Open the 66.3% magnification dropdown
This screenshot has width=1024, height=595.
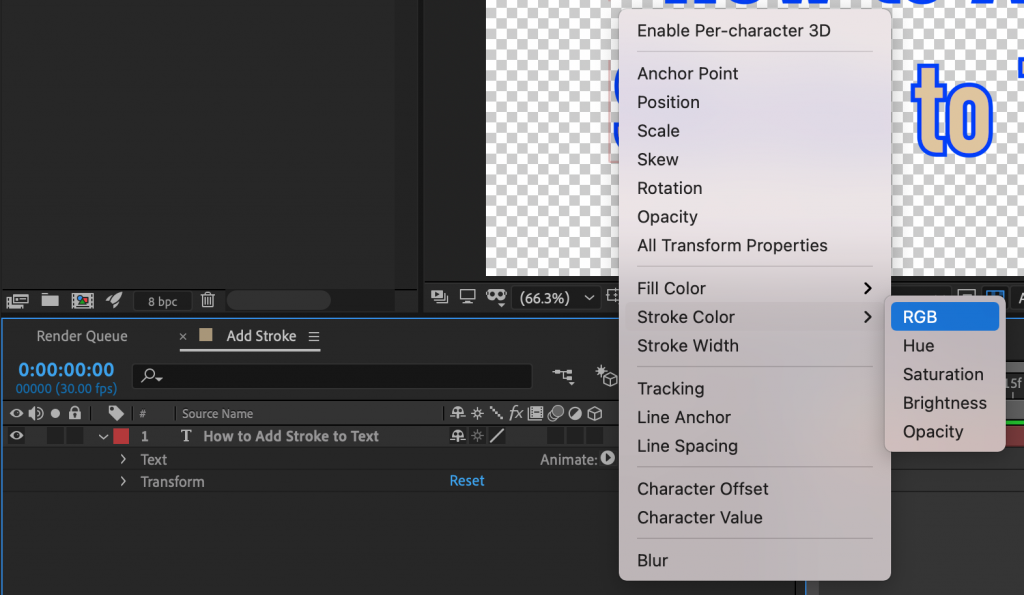[556, 298]
